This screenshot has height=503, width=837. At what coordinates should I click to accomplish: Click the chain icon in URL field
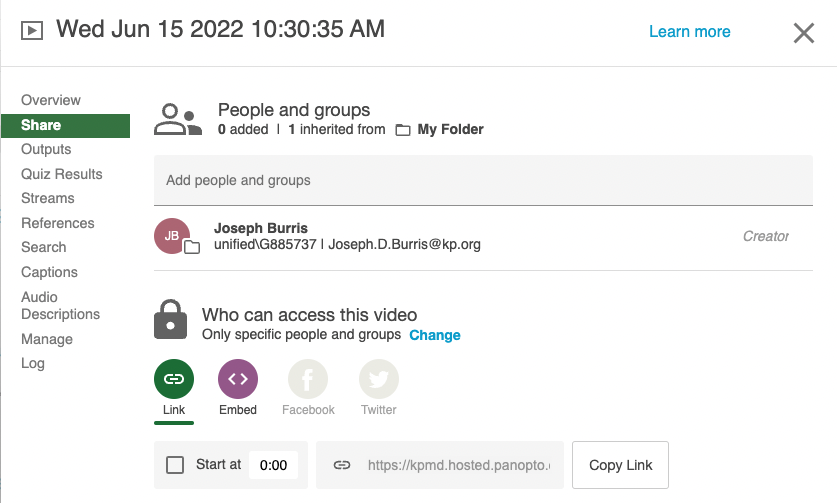[x=342, y=465]
